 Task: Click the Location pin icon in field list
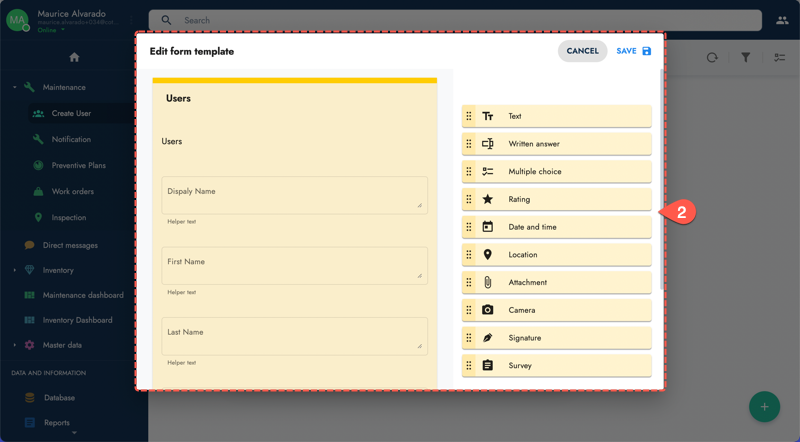point(488,255)
